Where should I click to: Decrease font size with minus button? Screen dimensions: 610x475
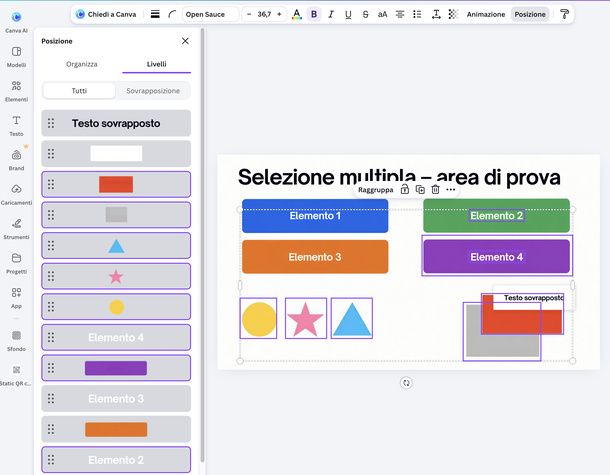(249, 14)
